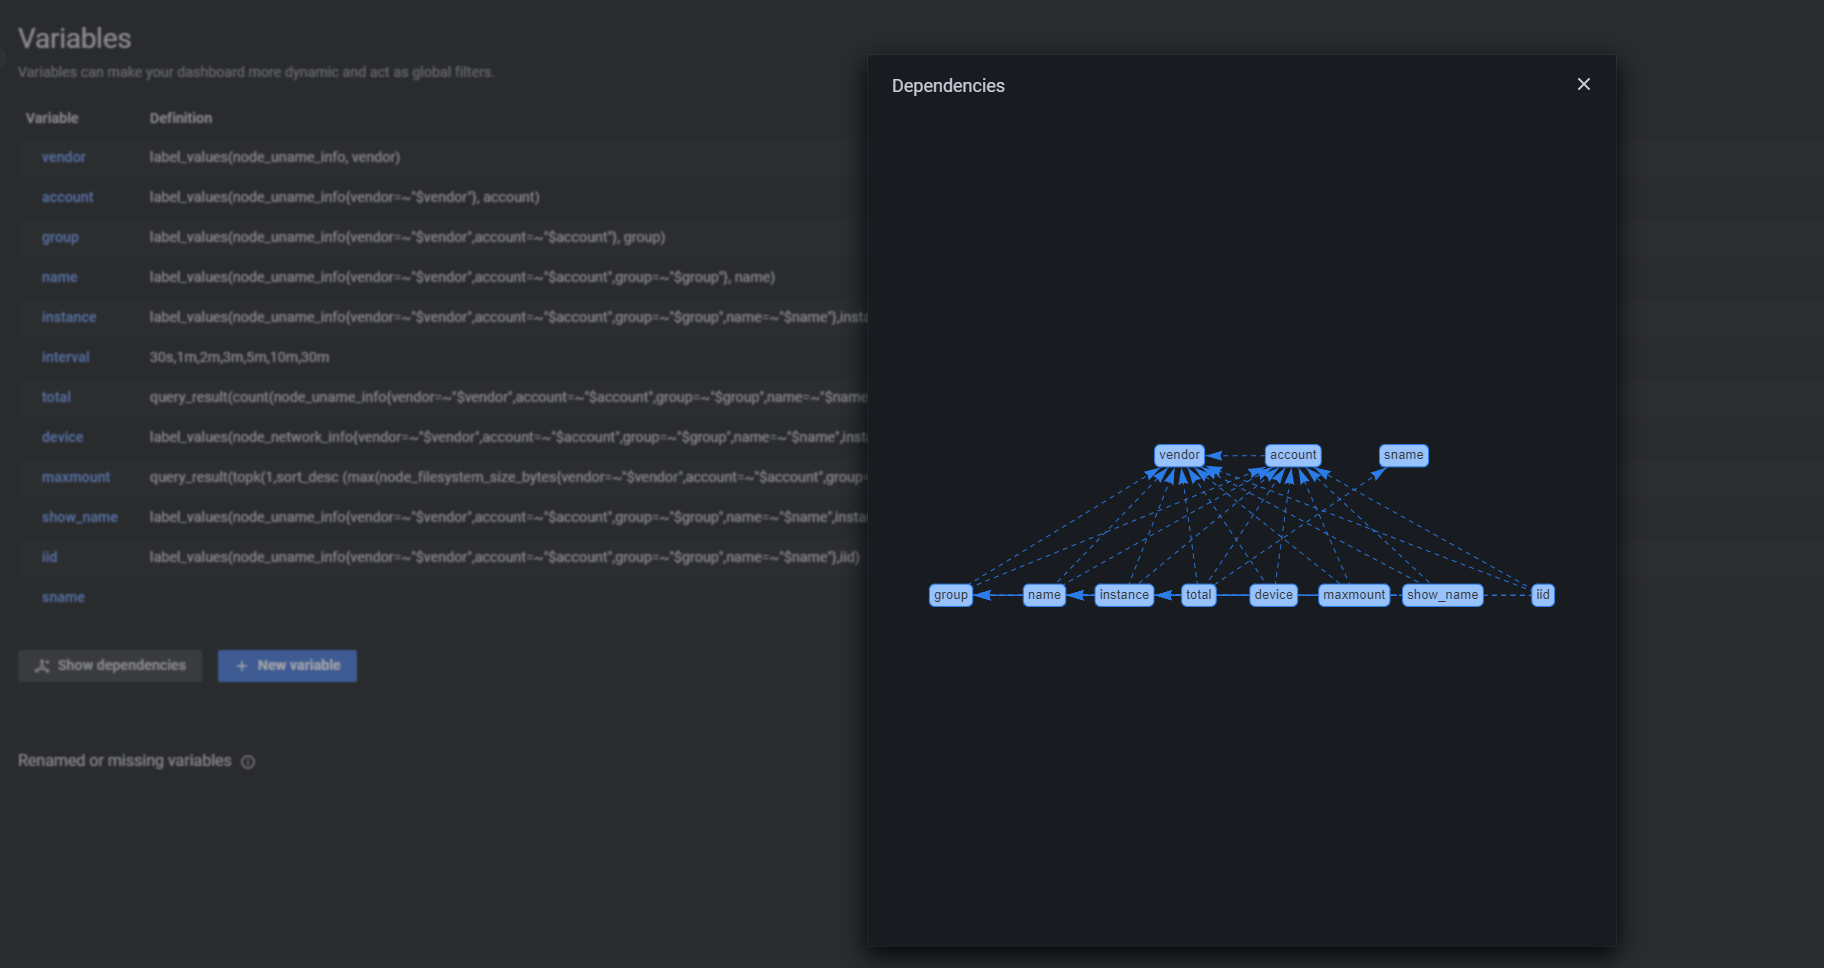Select the group node in the graph

(x=950, y=594)
